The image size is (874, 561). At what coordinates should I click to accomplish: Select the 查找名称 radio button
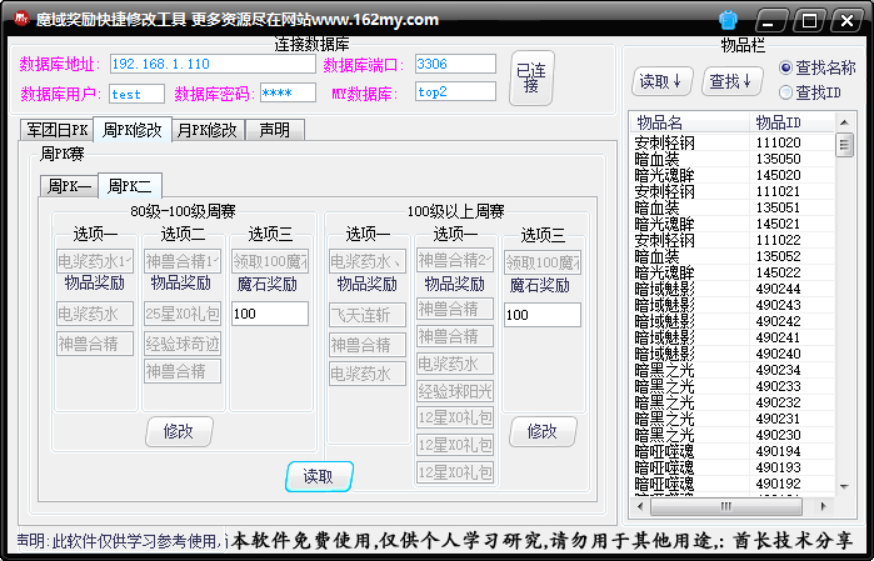click(x=786, y=68)
